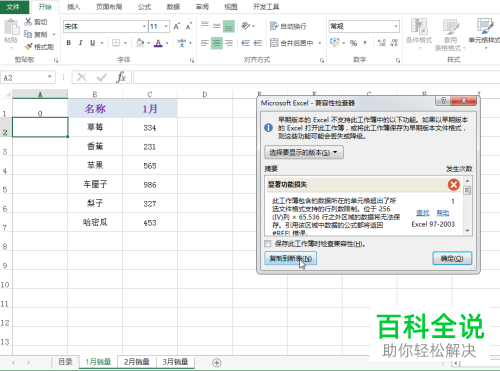Switch to the Data (数据) tab
The image size is (500, 371).
click(x=173, y=7)
